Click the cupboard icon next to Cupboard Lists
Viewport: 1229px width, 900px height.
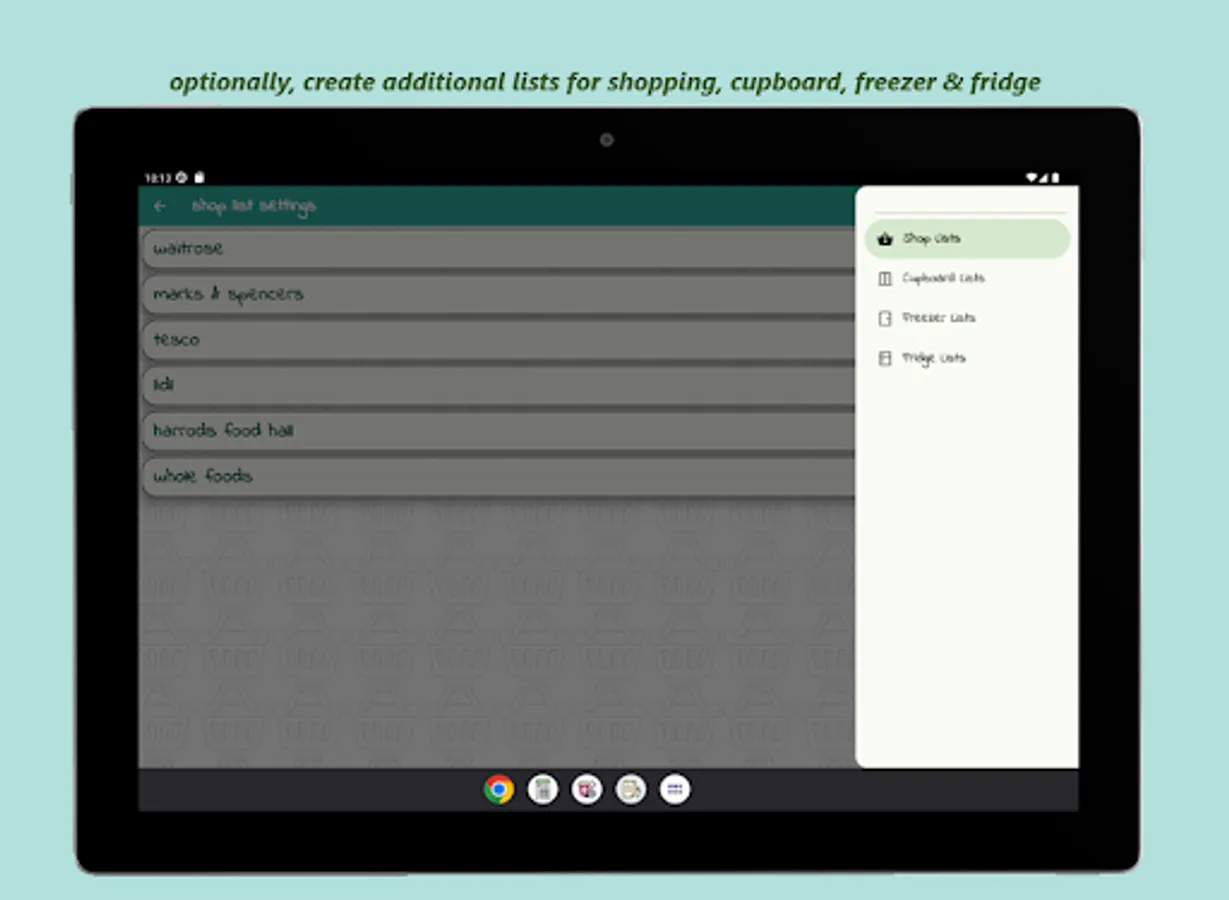coord(884,279)
